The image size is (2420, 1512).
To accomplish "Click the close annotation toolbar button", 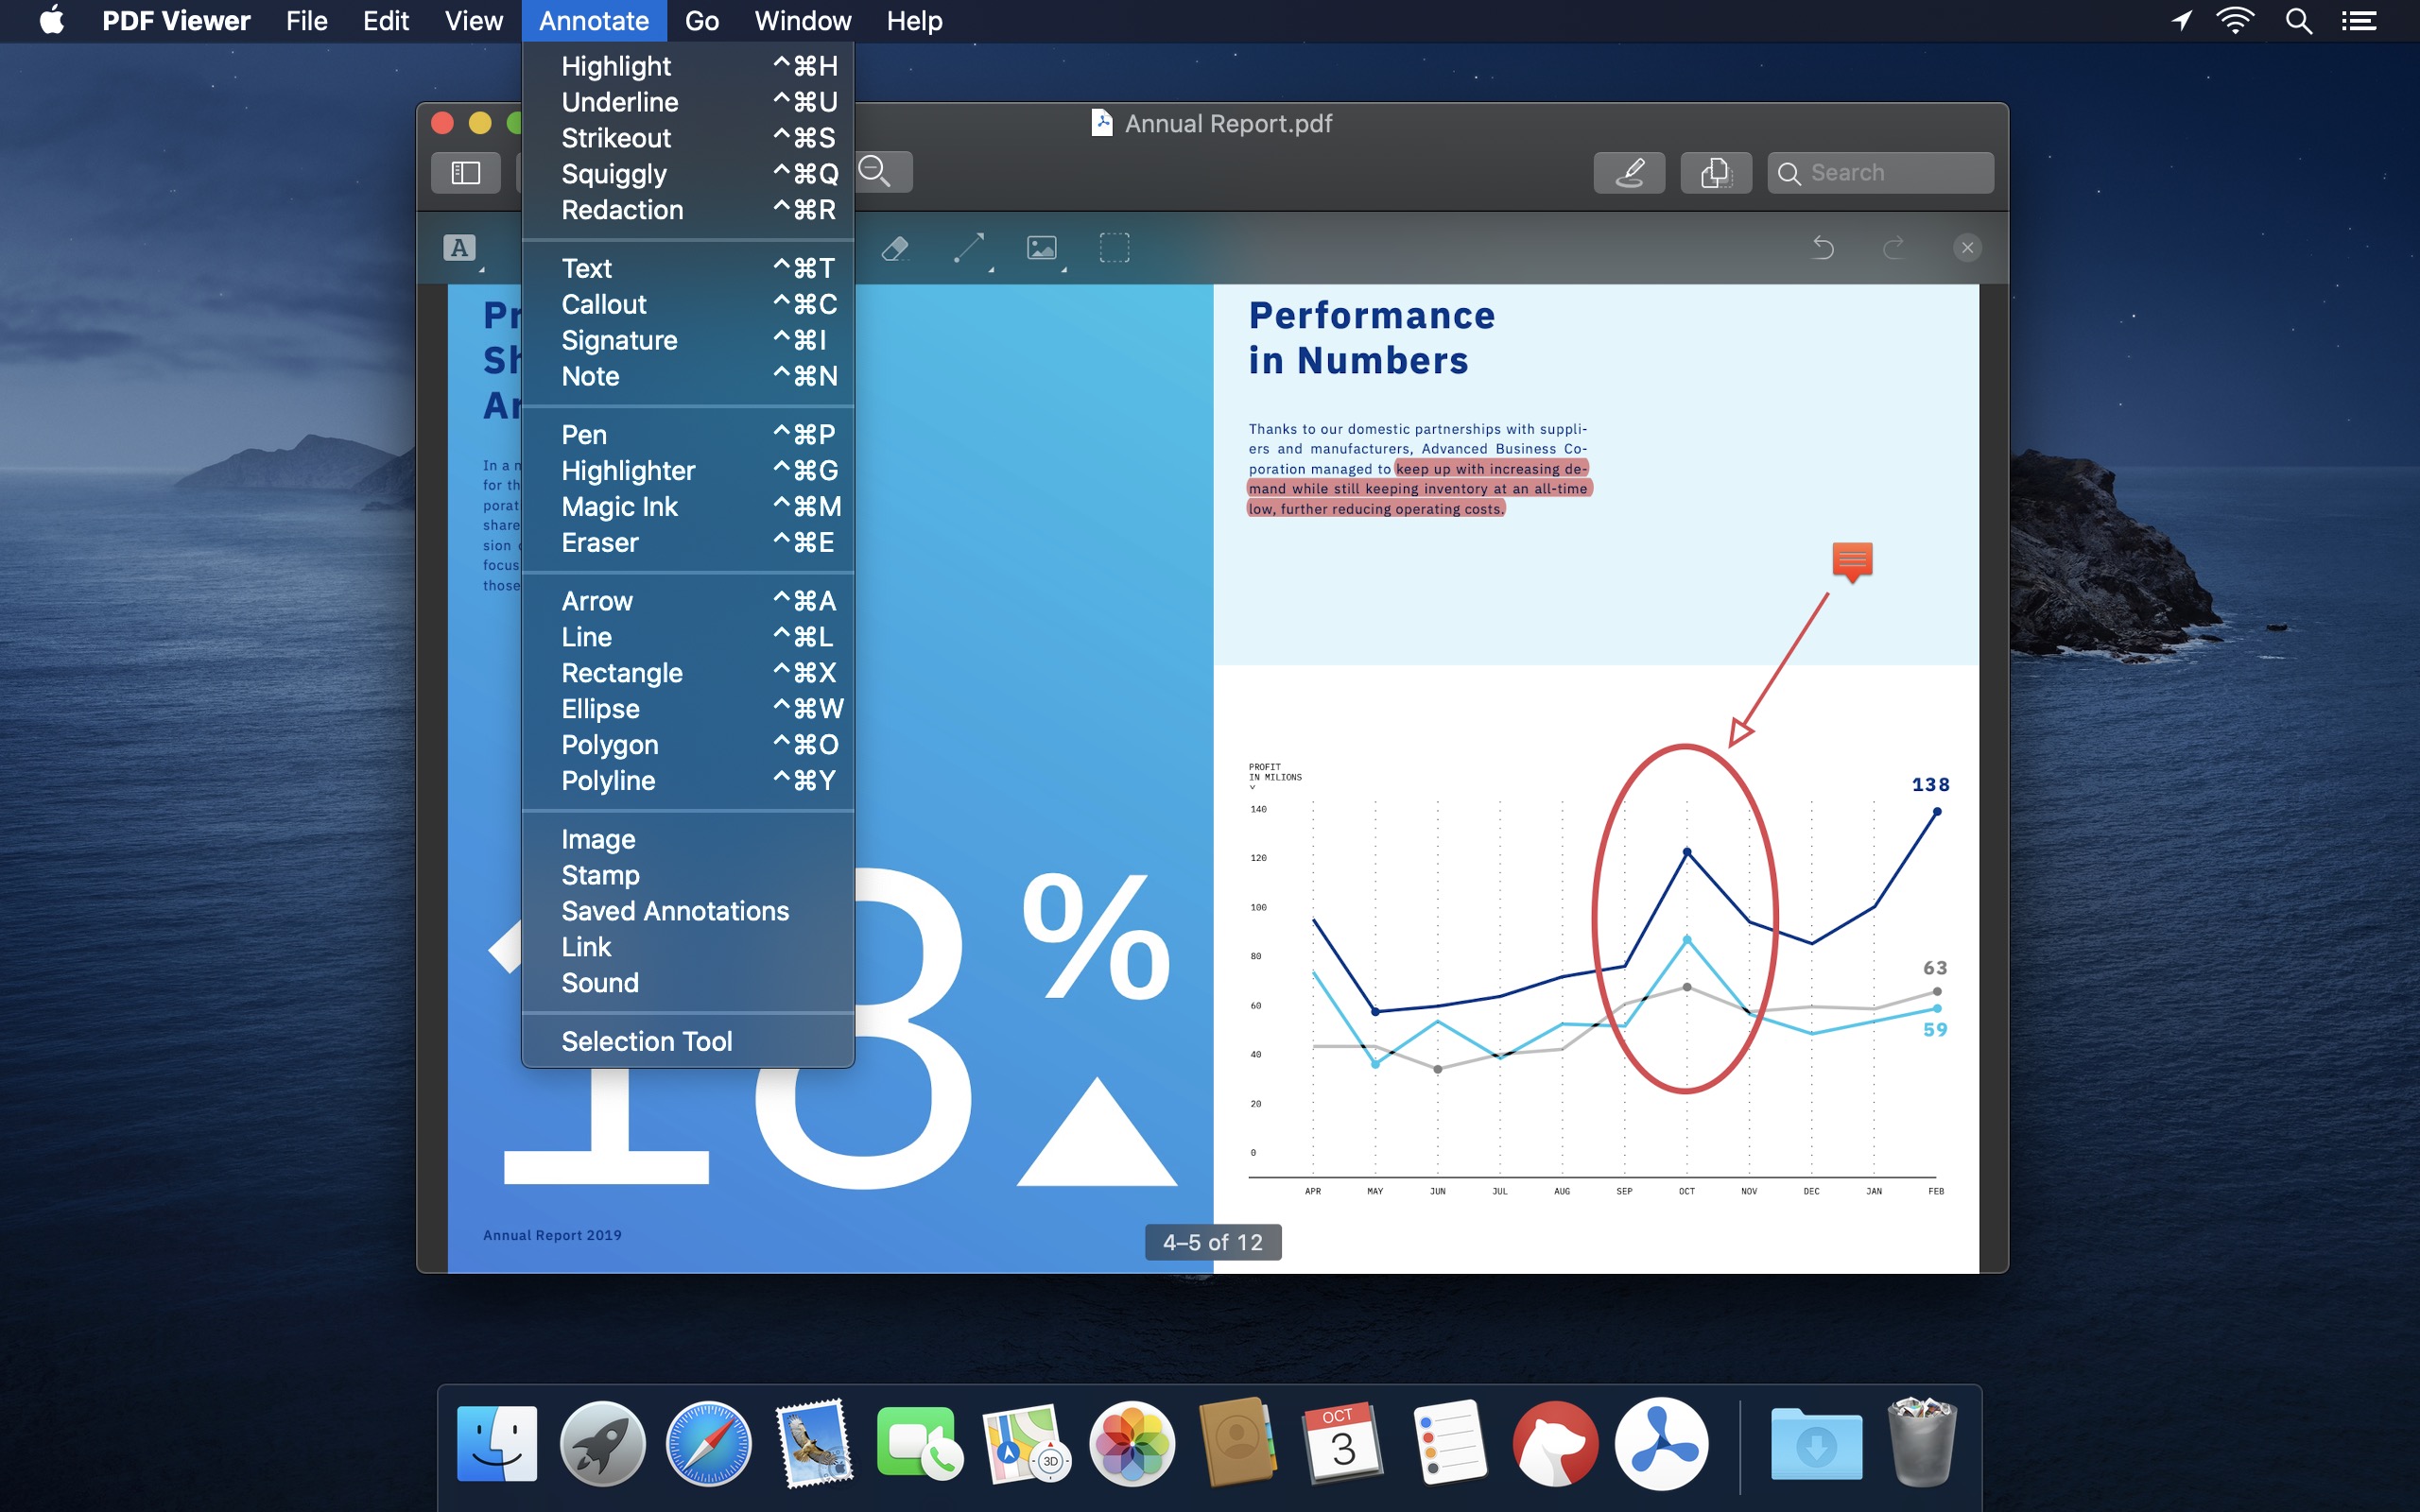I will 1965,246.
